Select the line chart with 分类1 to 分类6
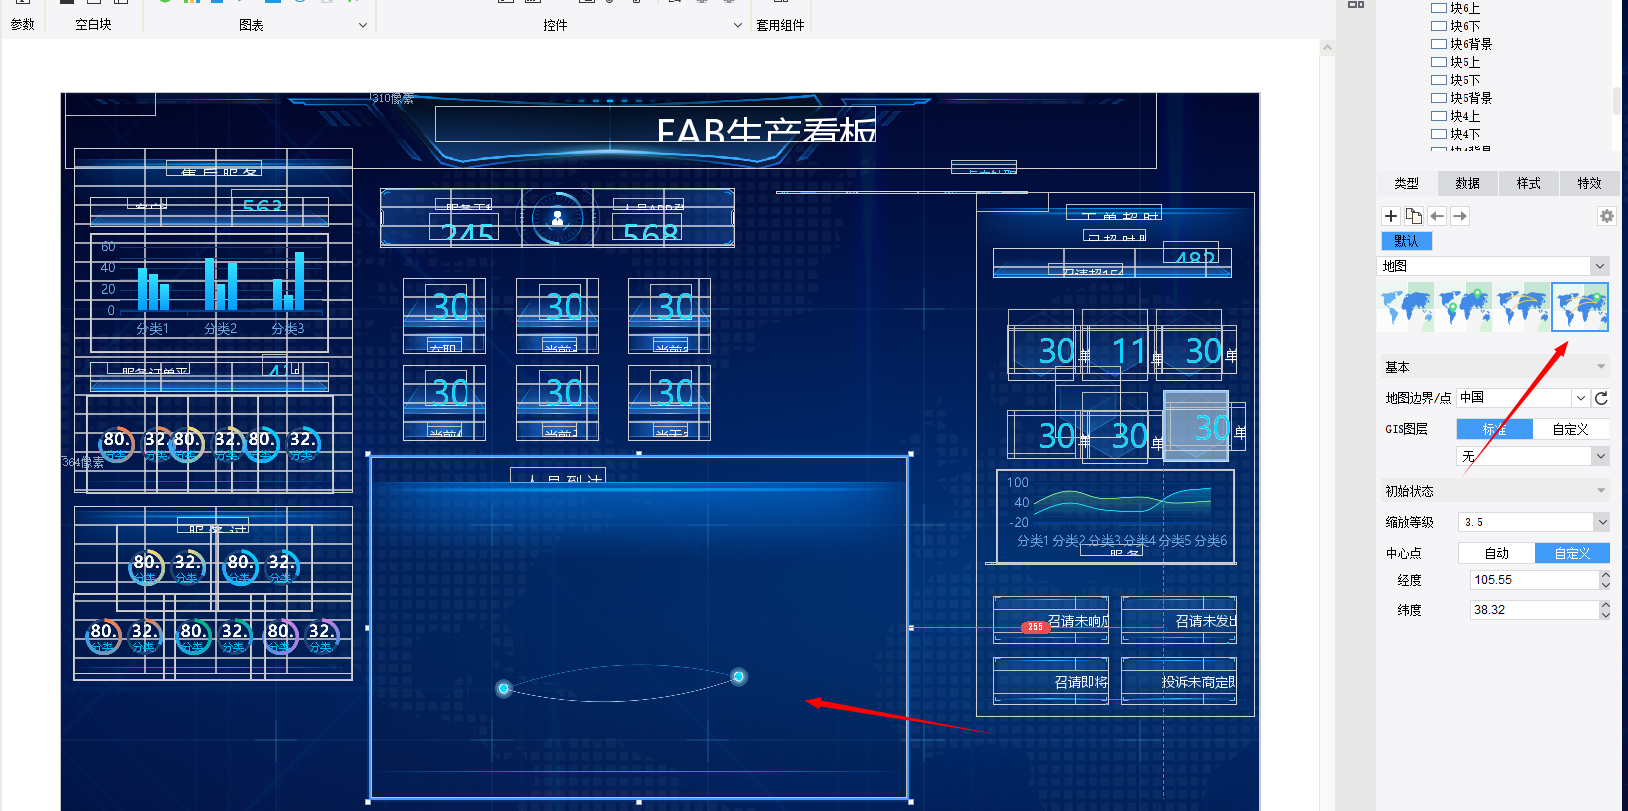Viewport: 1628px width, 811px height. [1115, 515]
